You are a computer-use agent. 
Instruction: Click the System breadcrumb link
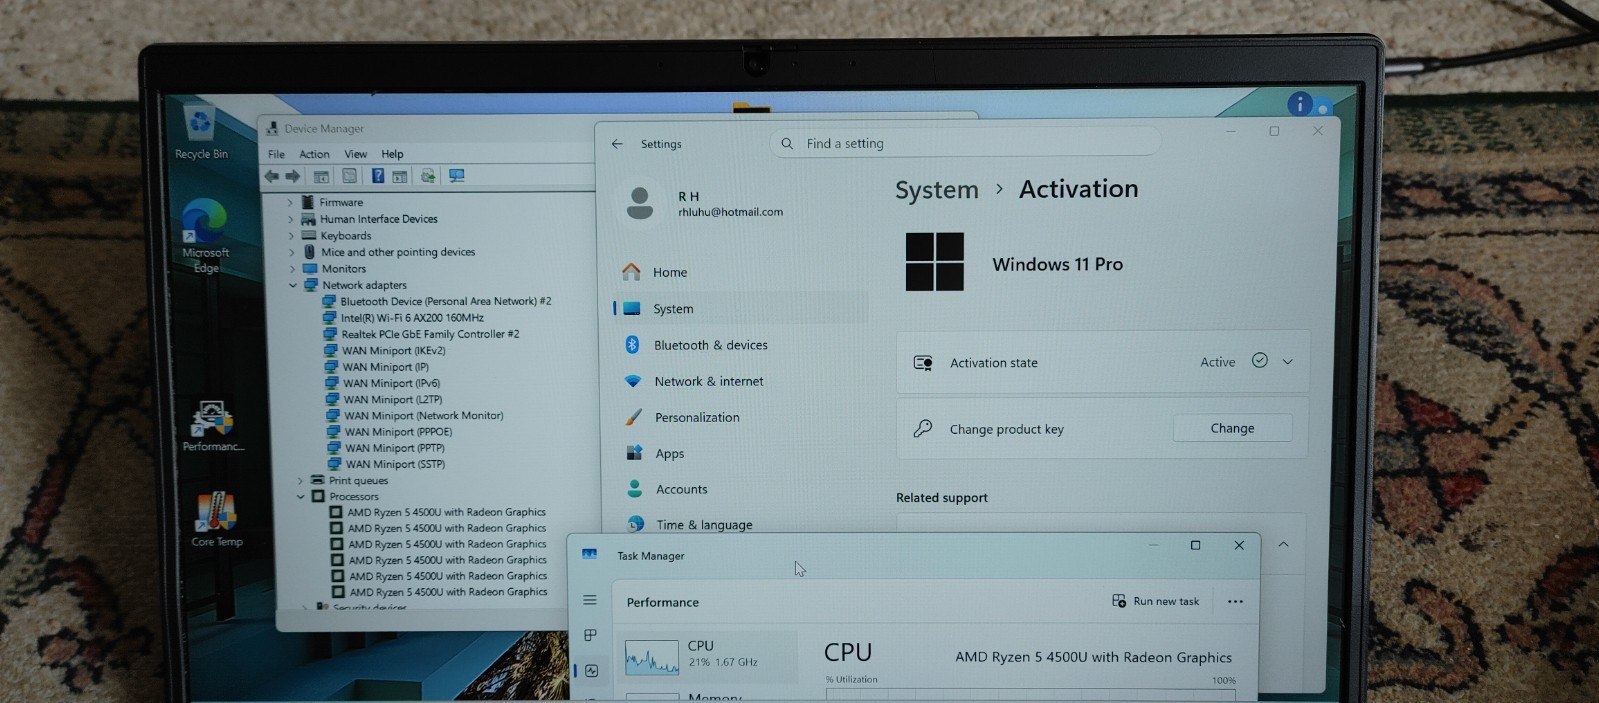click(936, 190)
